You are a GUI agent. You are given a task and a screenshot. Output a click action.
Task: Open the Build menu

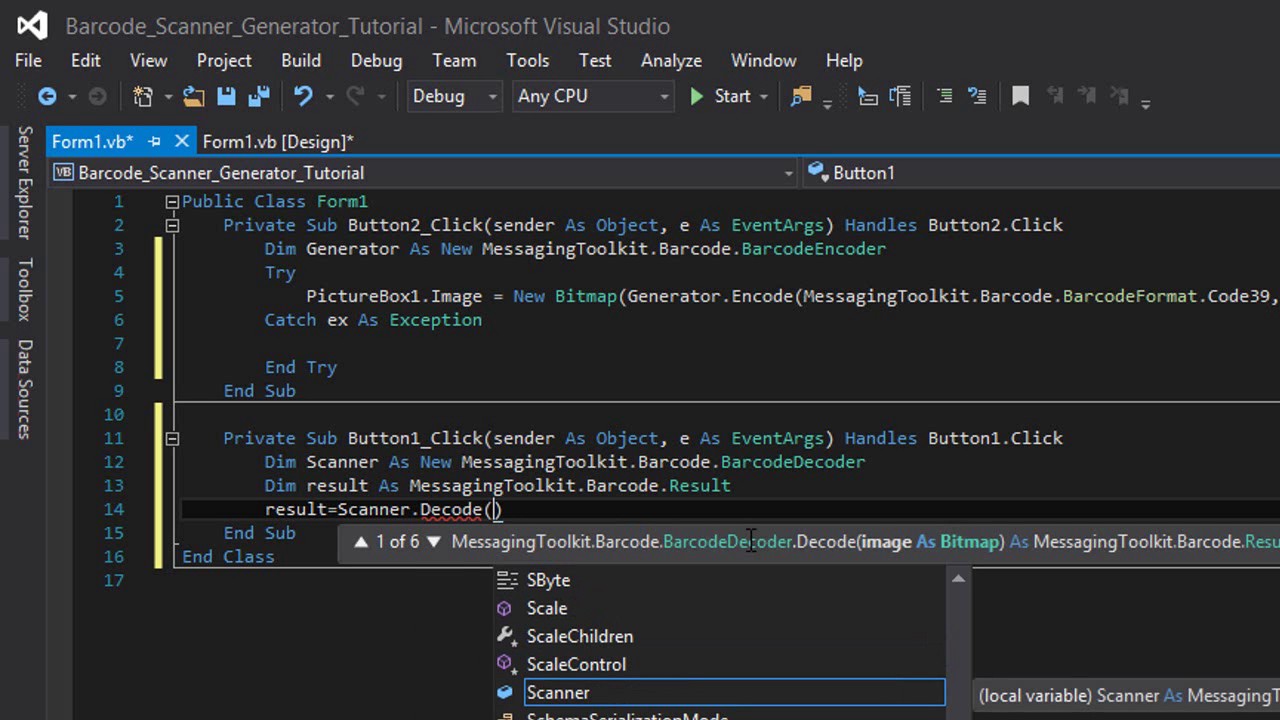click(x=300, y=61)
